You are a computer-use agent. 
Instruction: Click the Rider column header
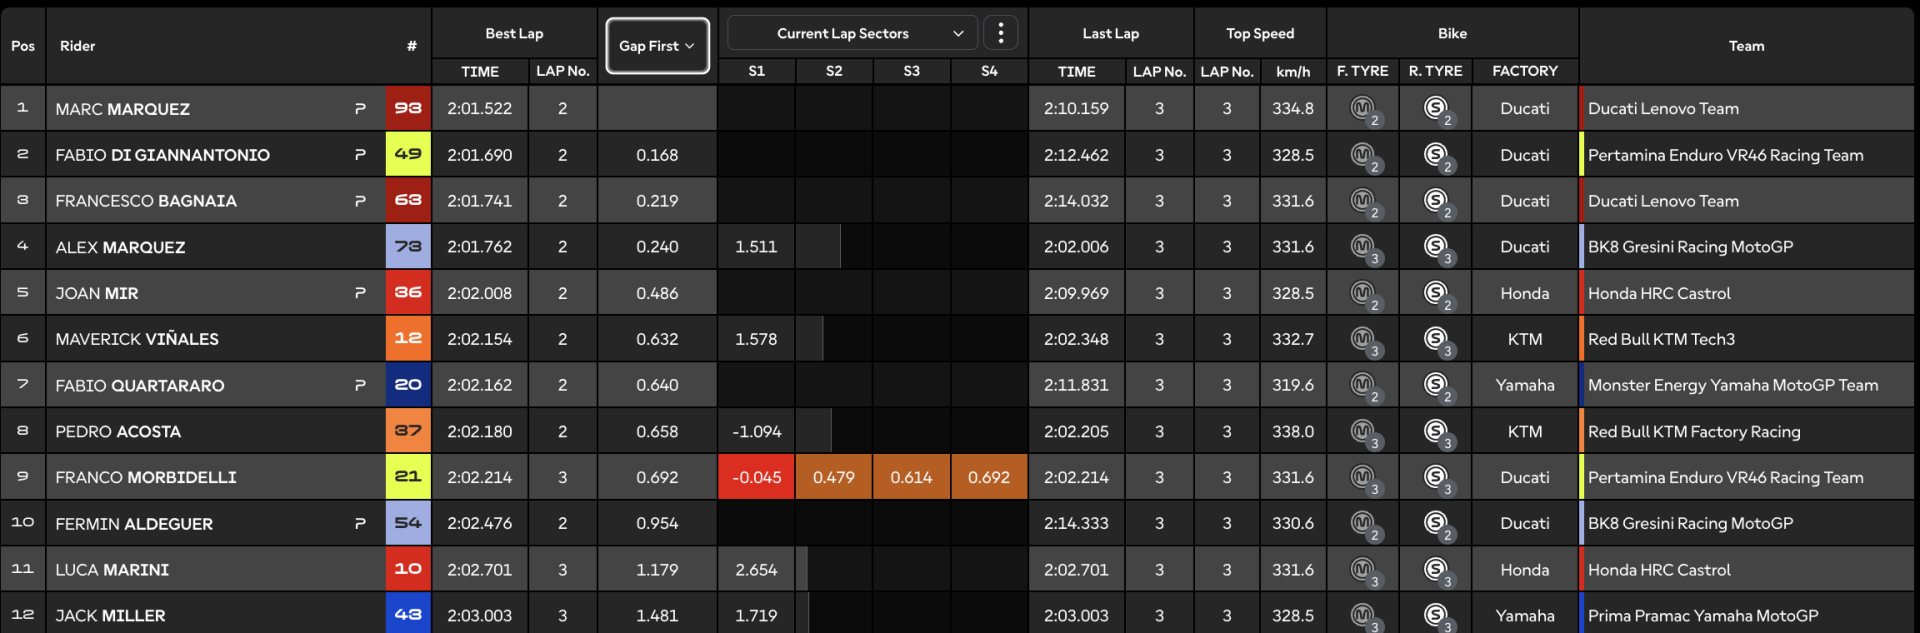pyautogui.click(x=78, y=46)
